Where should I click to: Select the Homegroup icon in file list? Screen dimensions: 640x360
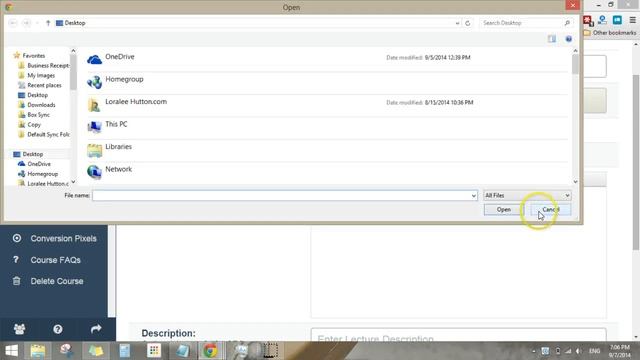click(94, 82)
